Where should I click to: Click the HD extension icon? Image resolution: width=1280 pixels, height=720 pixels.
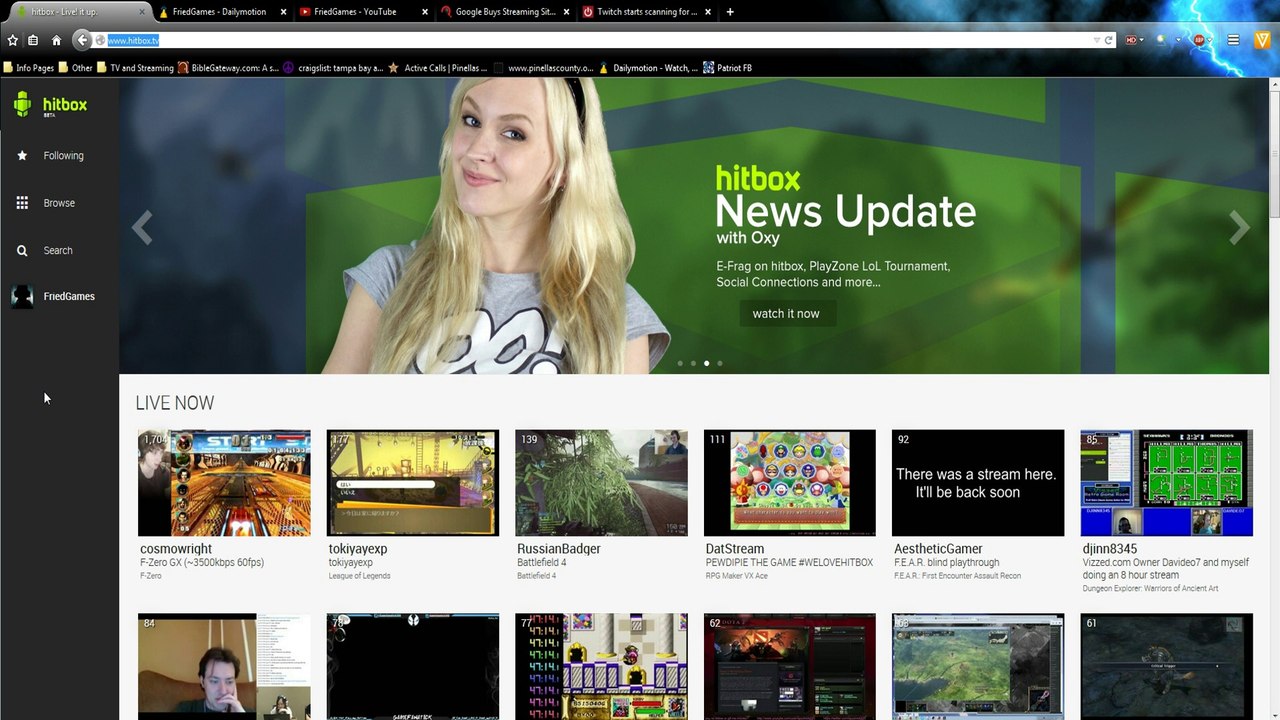(x=1131, y=40)
